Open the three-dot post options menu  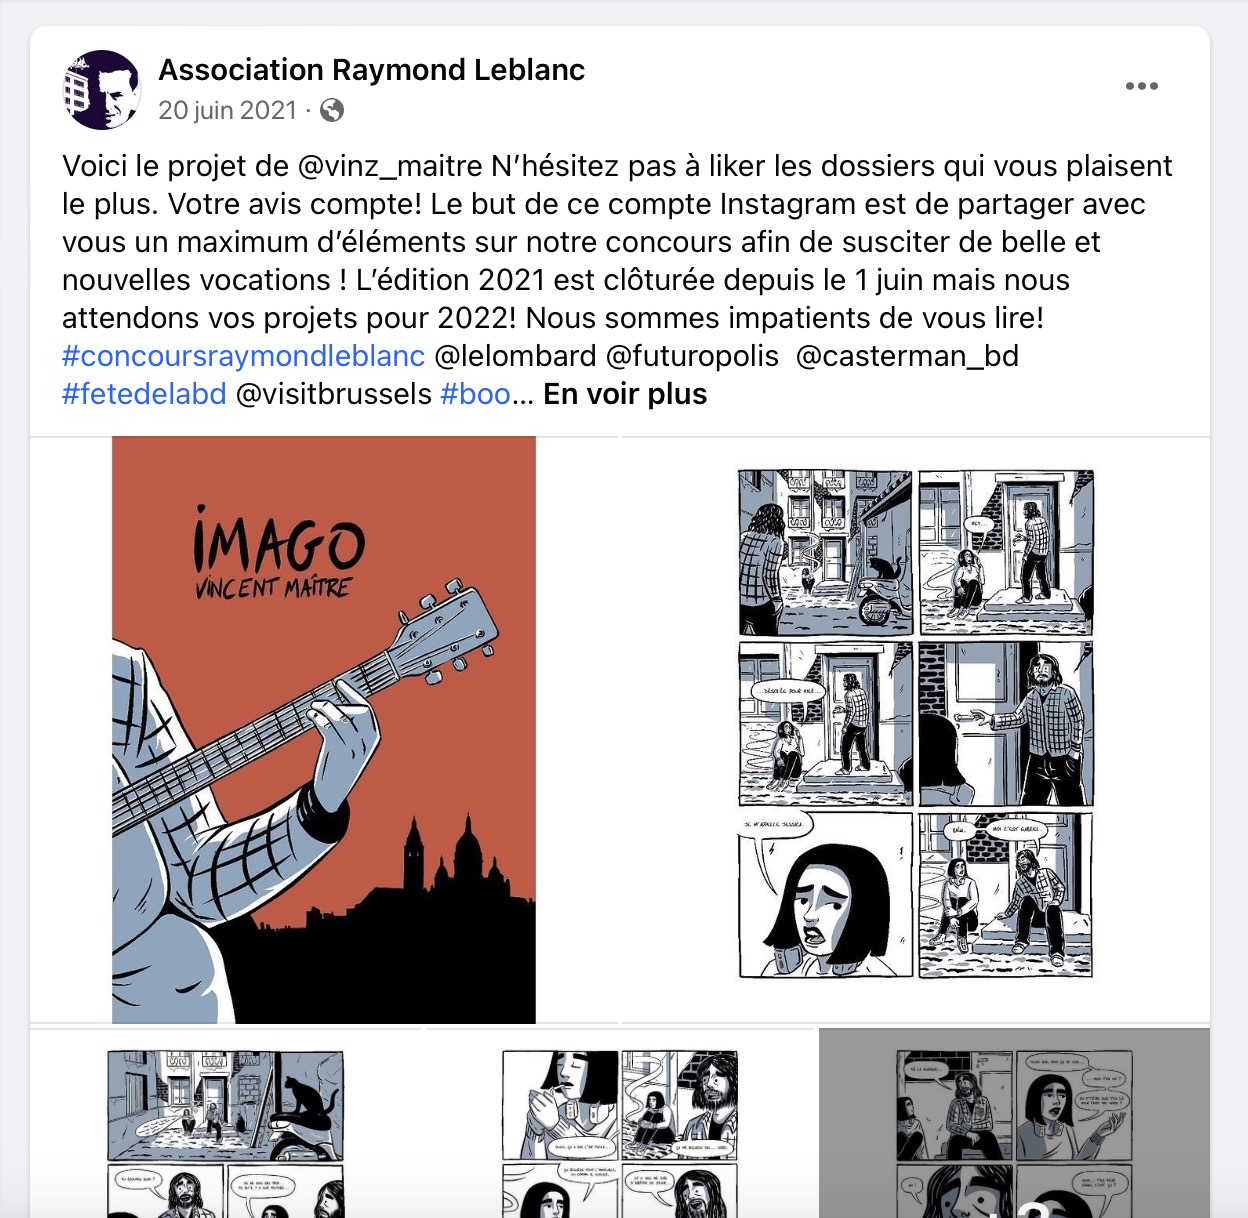click(x=1141, y=86)
